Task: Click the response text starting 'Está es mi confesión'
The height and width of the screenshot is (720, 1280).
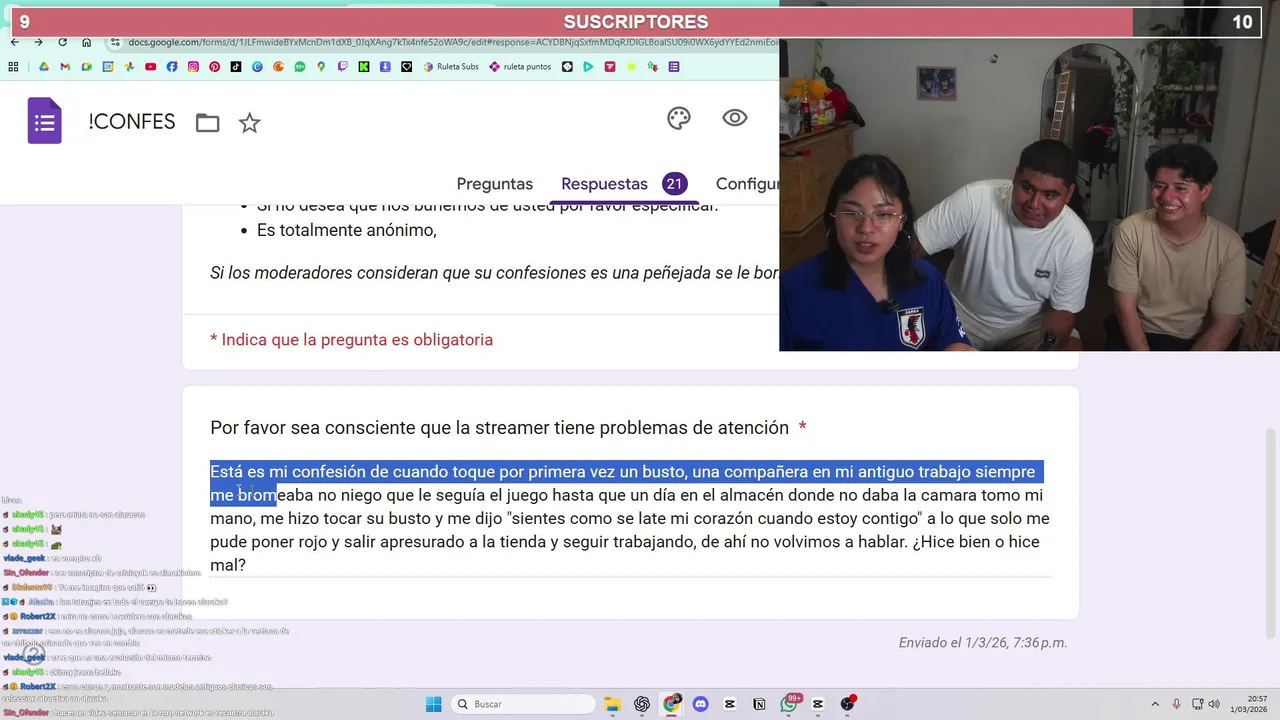Action: click(630, 518)
